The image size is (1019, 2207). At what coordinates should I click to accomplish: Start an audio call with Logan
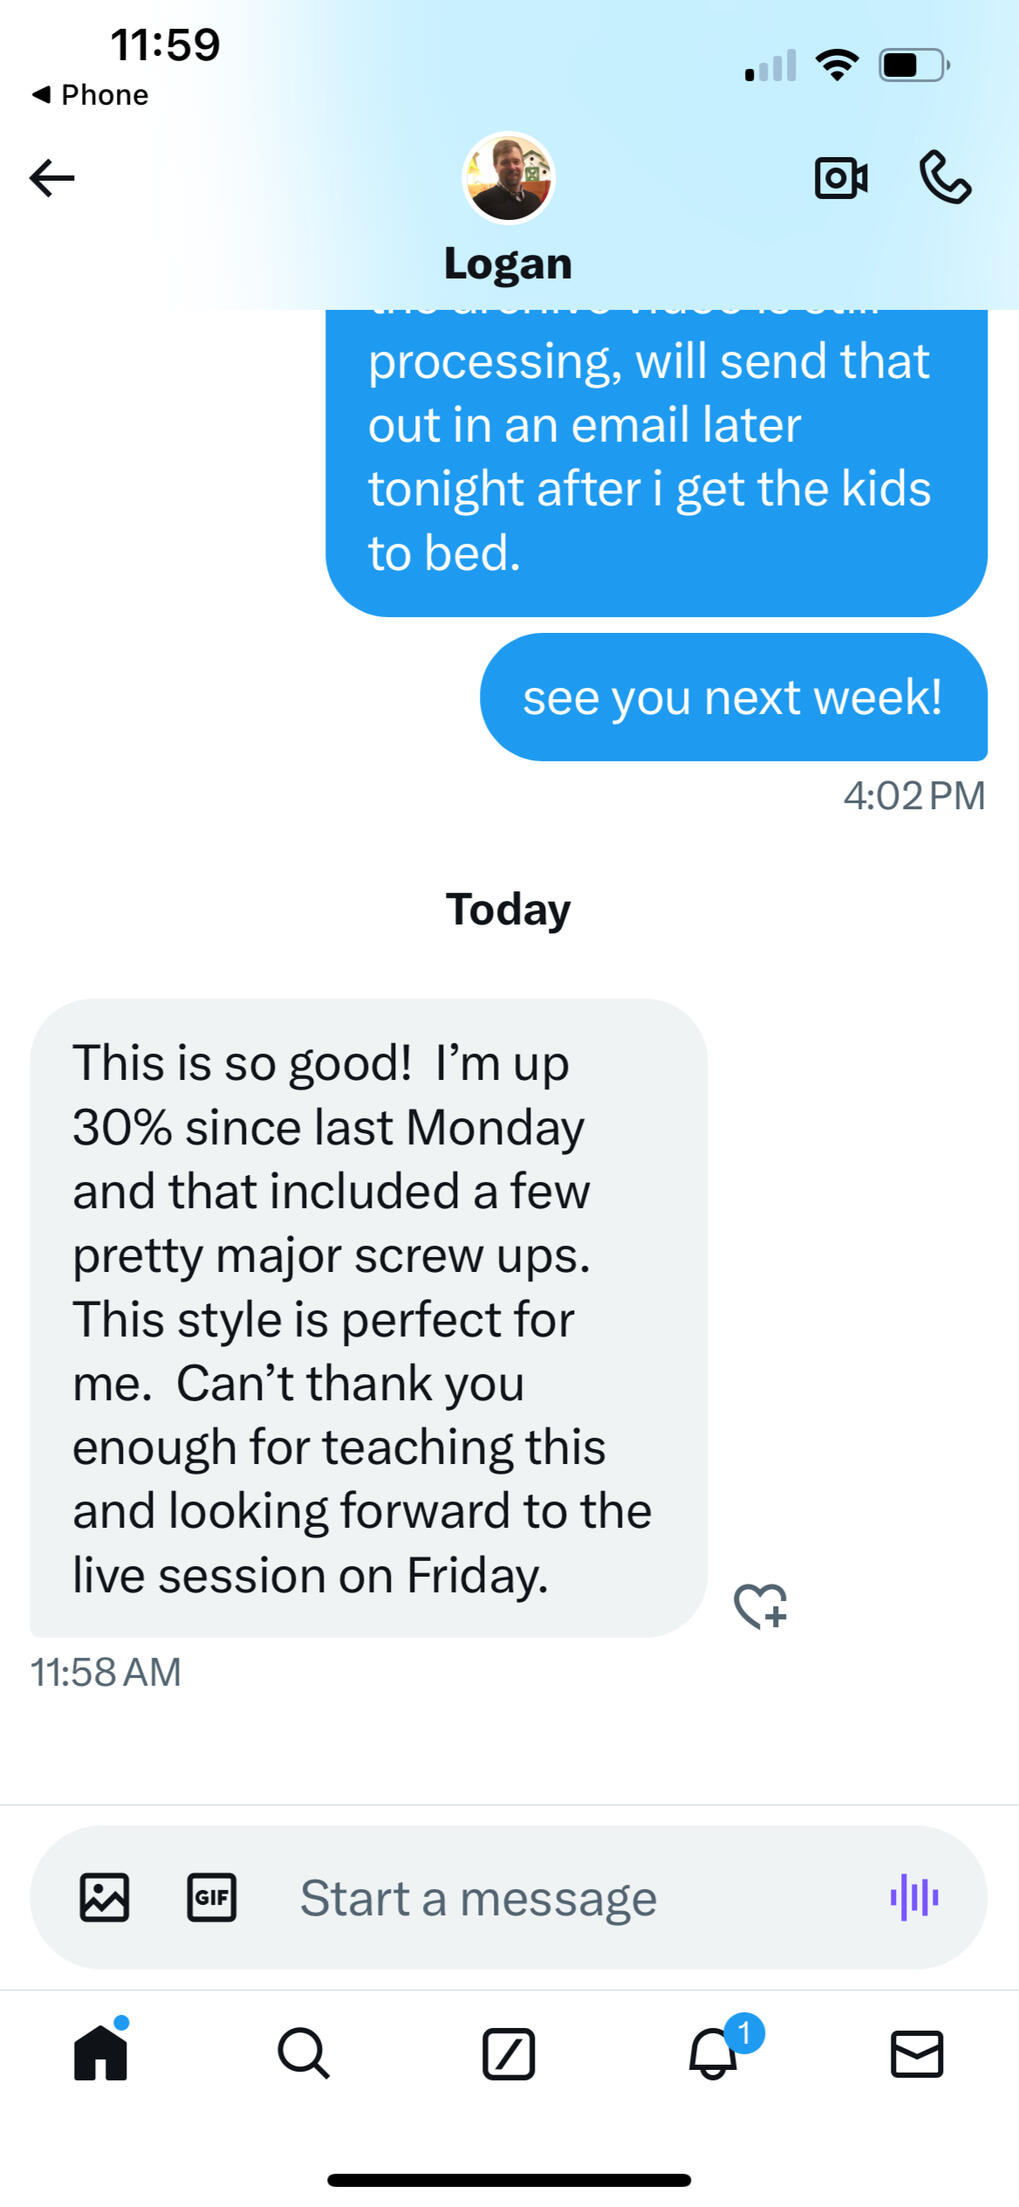[944, 178]
